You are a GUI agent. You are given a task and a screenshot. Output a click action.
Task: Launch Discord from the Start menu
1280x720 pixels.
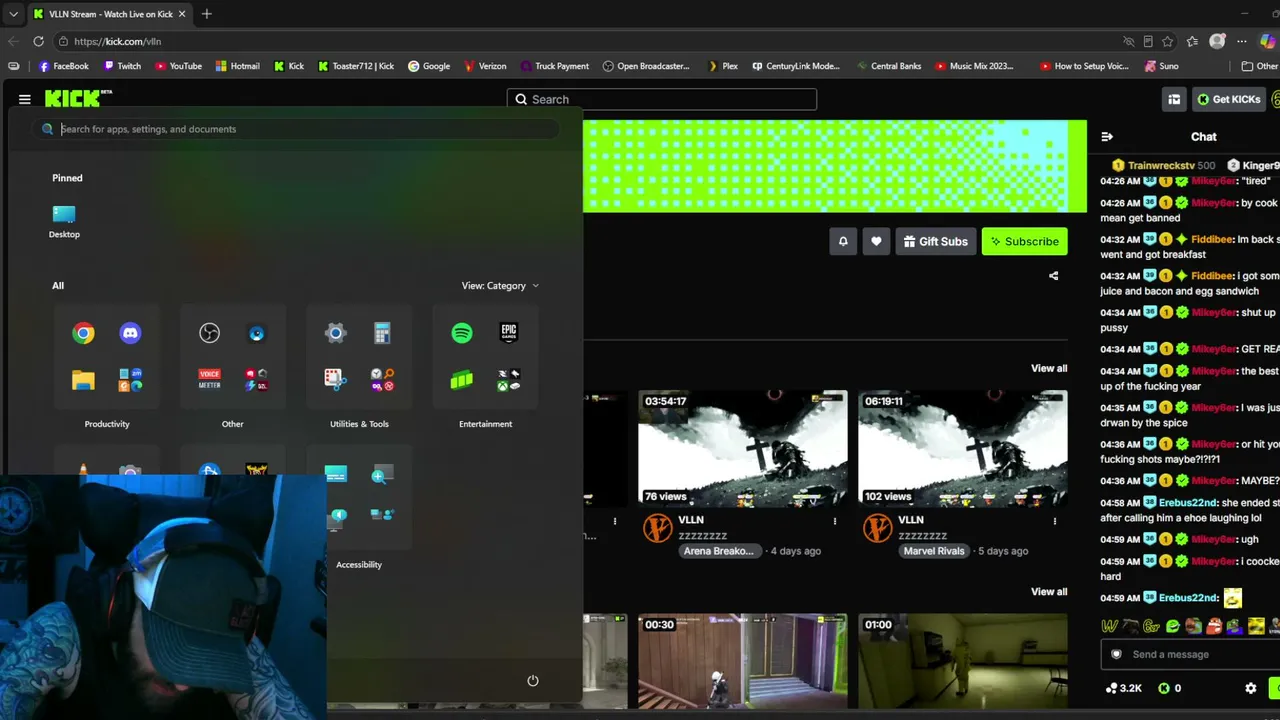131,334
